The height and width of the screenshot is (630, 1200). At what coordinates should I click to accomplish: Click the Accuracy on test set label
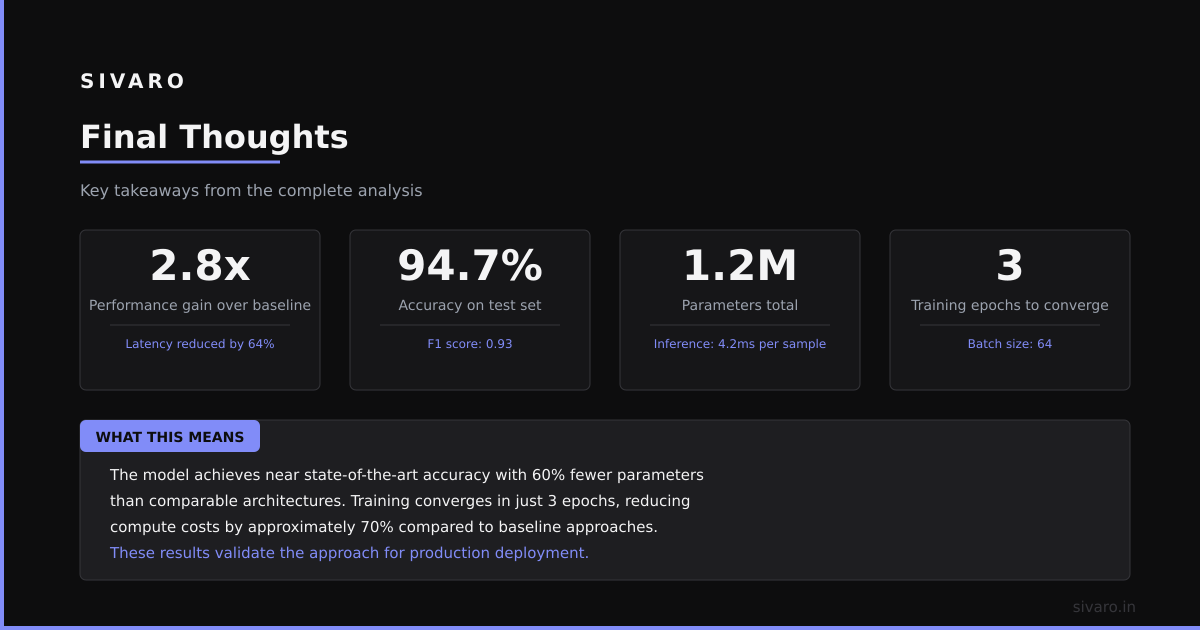point(470,306)
